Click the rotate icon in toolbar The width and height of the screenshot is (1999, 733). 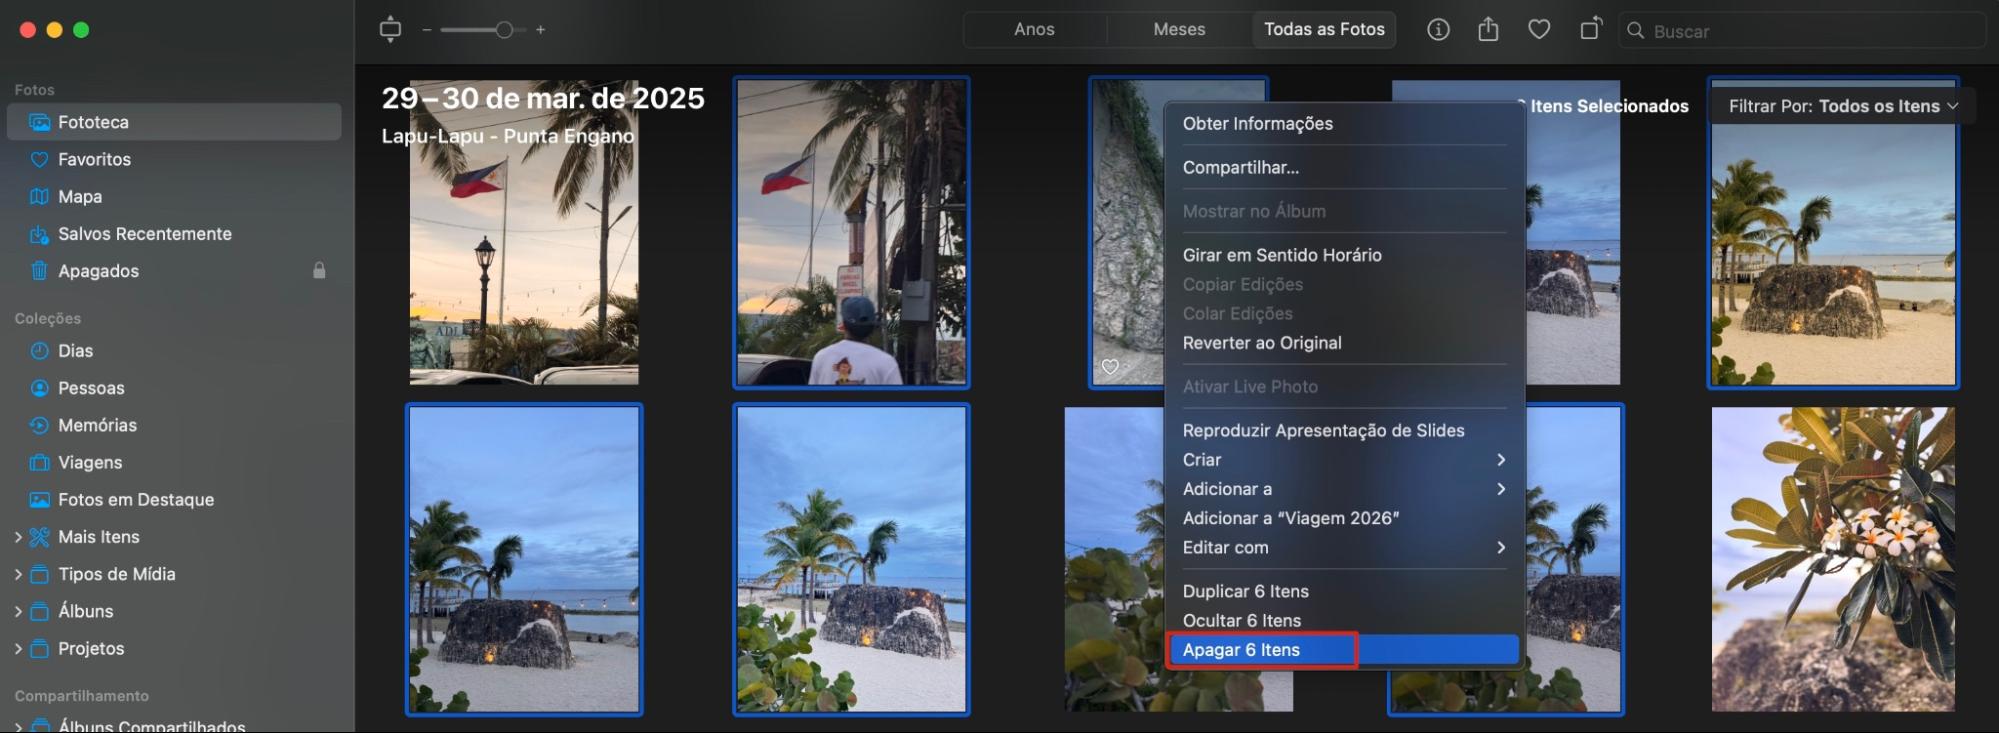1590,28
